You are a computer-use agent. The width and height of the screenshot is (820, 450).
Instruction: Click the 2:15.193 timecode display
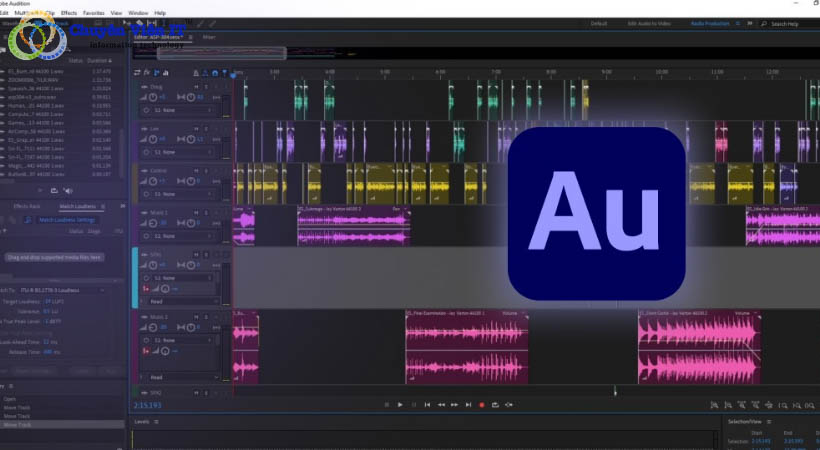pyautogui.click(x=147, y=405)
